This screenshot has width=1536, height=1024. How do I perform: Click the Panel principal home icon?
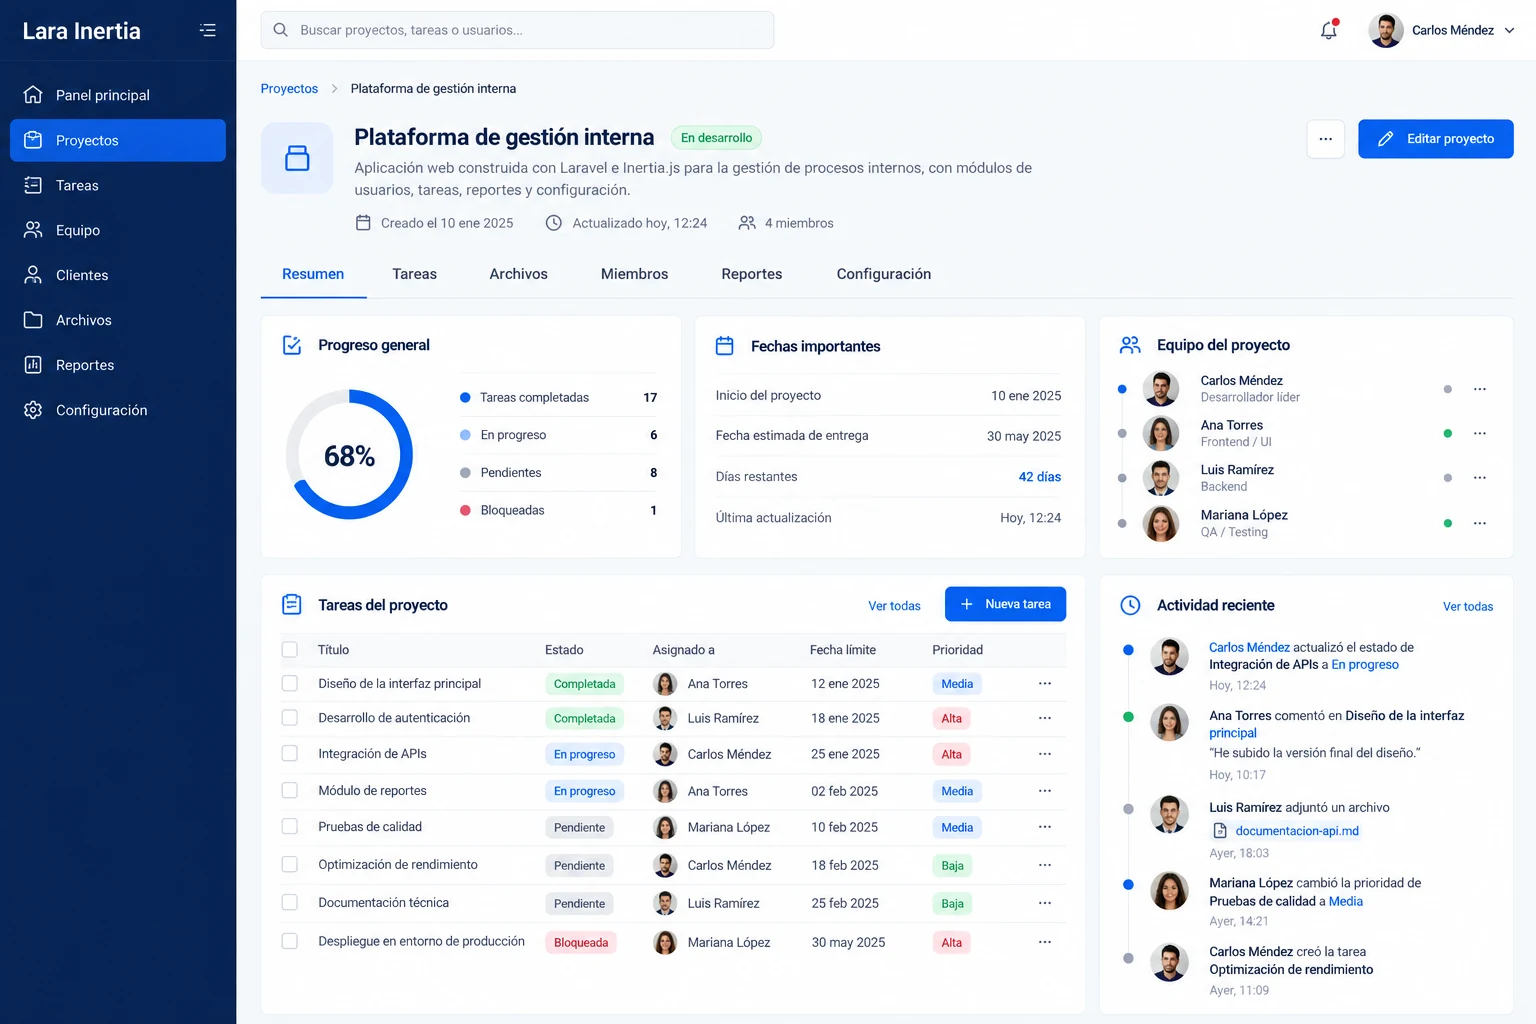pyautogui.click(x=33, y=95)
